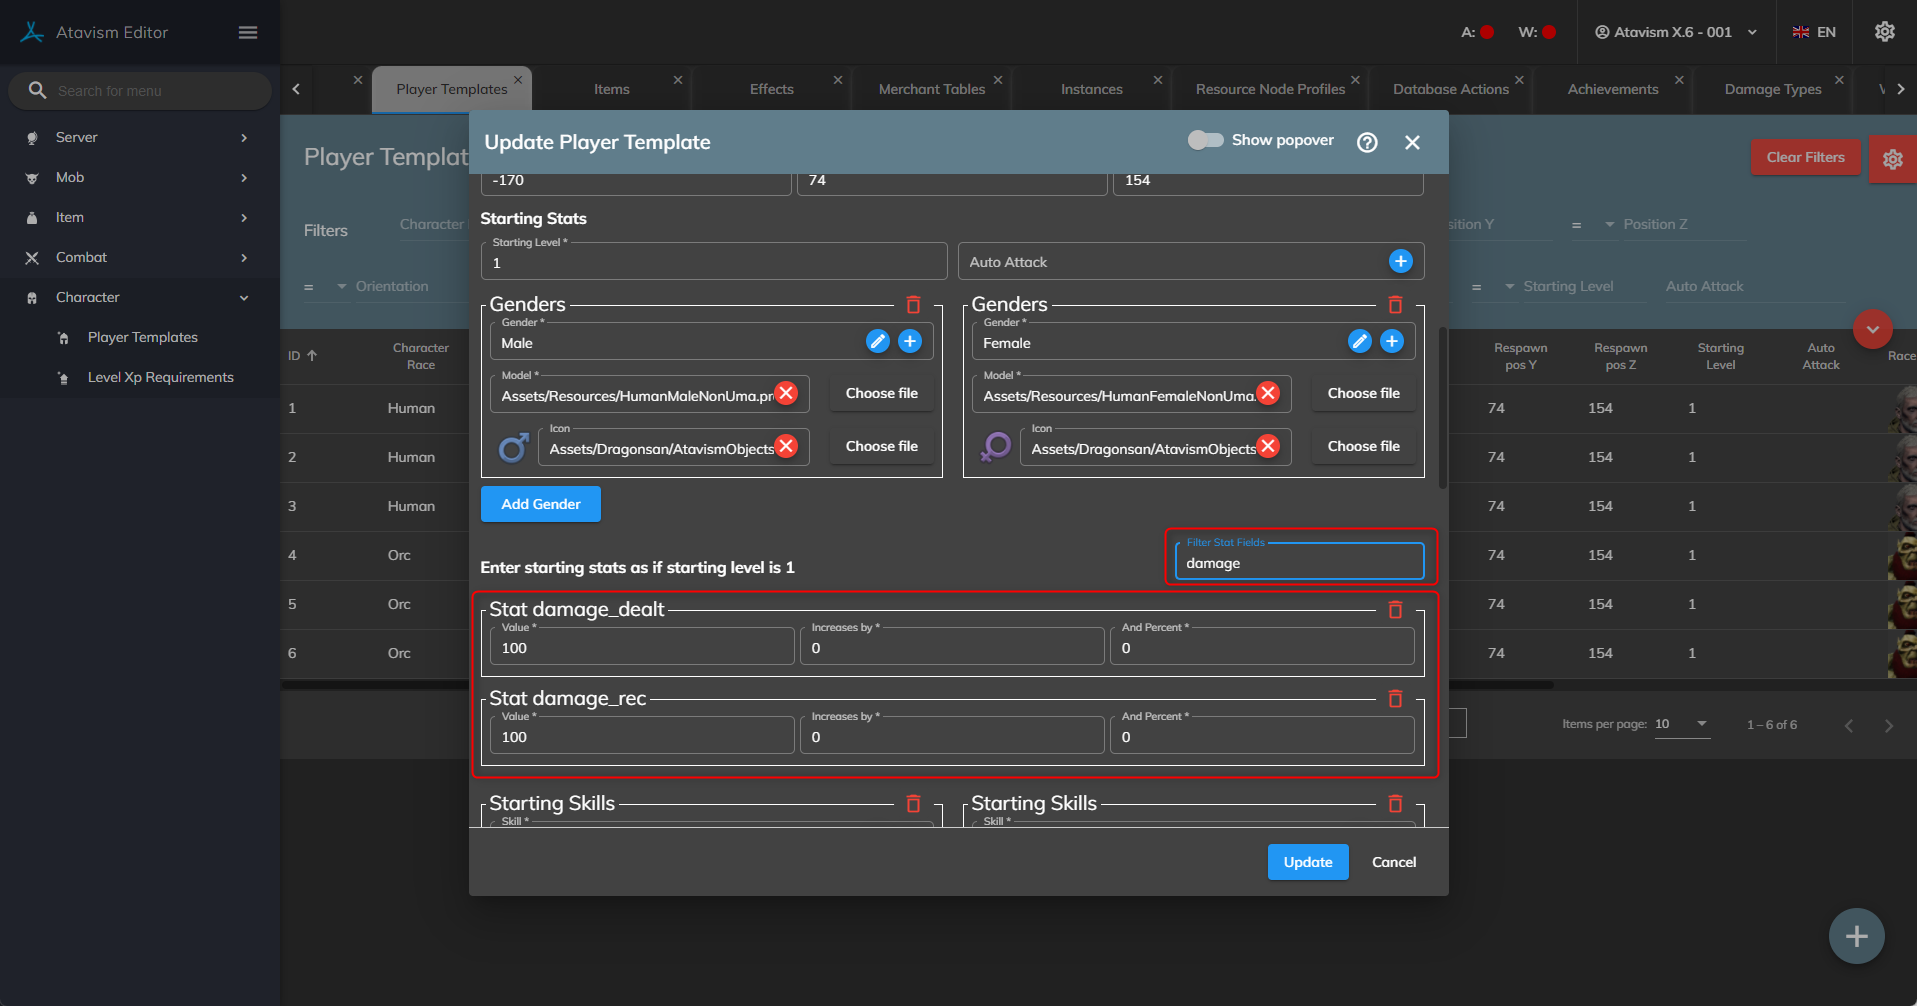Add a new Auto Attack with plus icon
The height and width of the screenshot is (1006, 1917).
click(x=1400, y=261)
